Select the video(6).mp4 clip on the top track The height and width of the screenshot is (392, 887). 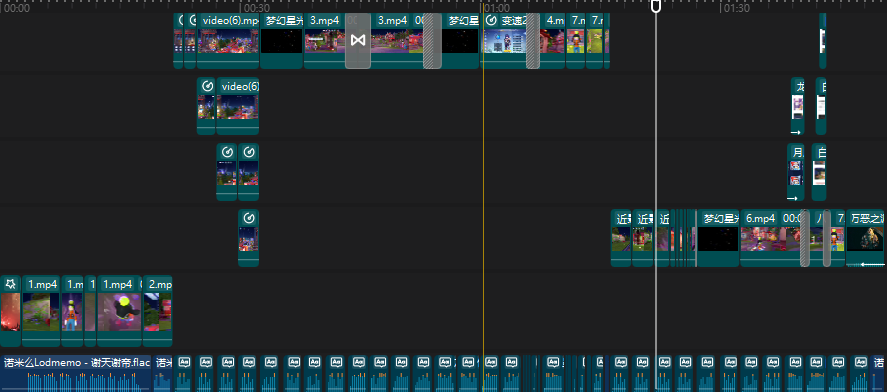(x=228, y=41)
